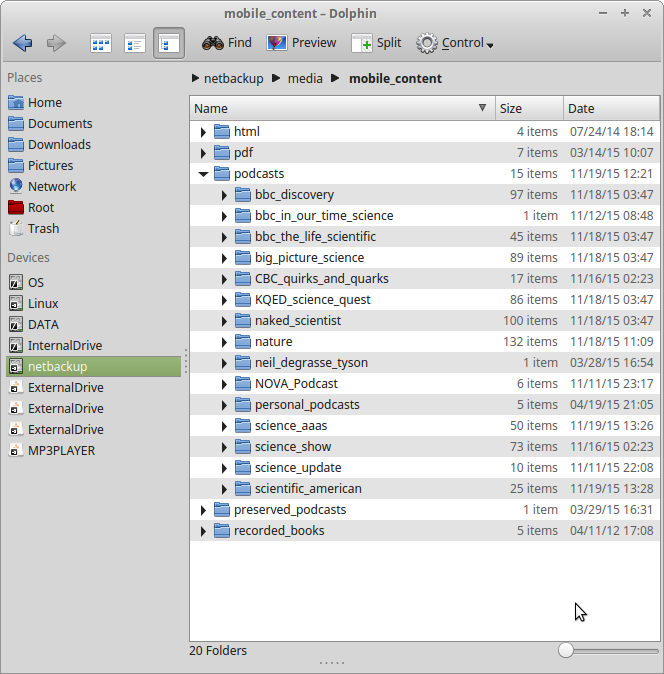Click the Back navigation arrow
The height and width of the screenshot is (674, 664).
point(23,43)
